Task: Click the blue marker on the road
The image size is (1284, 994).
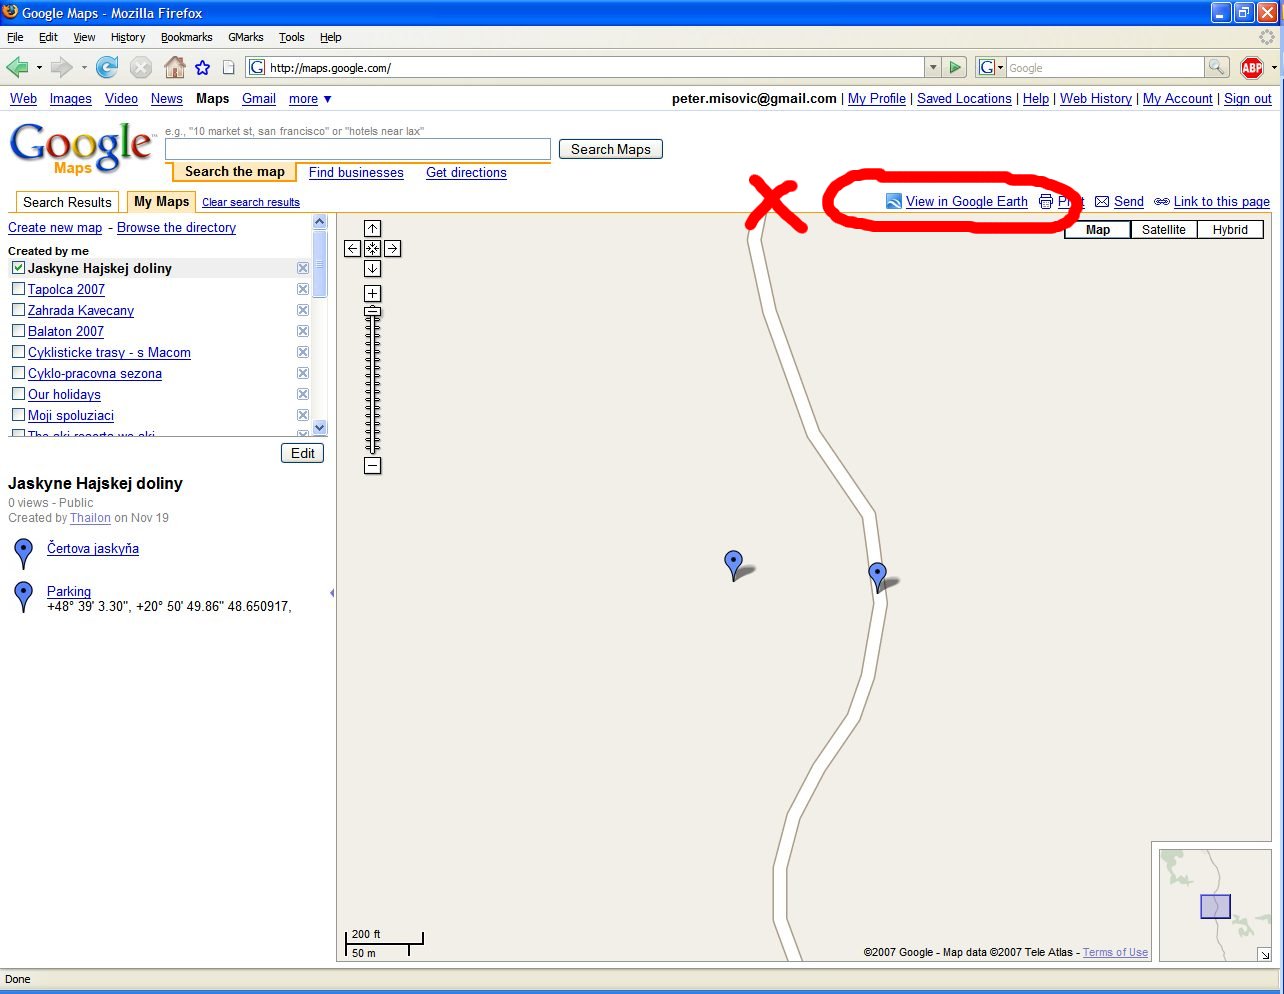Action: pos(877,576)
